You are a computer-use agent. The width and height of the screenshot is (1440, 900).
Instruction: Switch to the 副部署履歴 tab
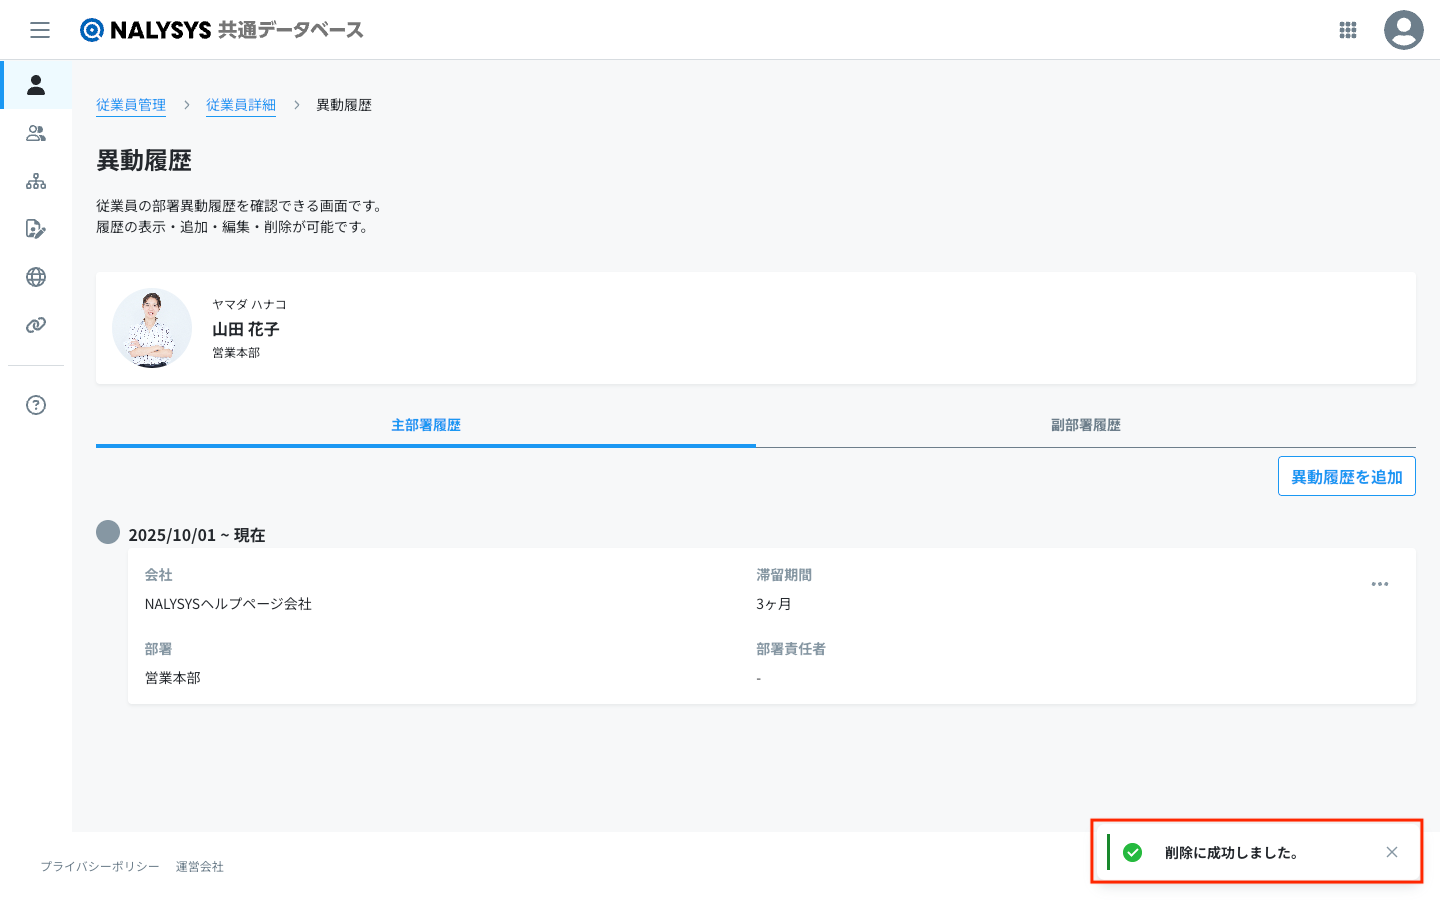(x=1085, y=425)
